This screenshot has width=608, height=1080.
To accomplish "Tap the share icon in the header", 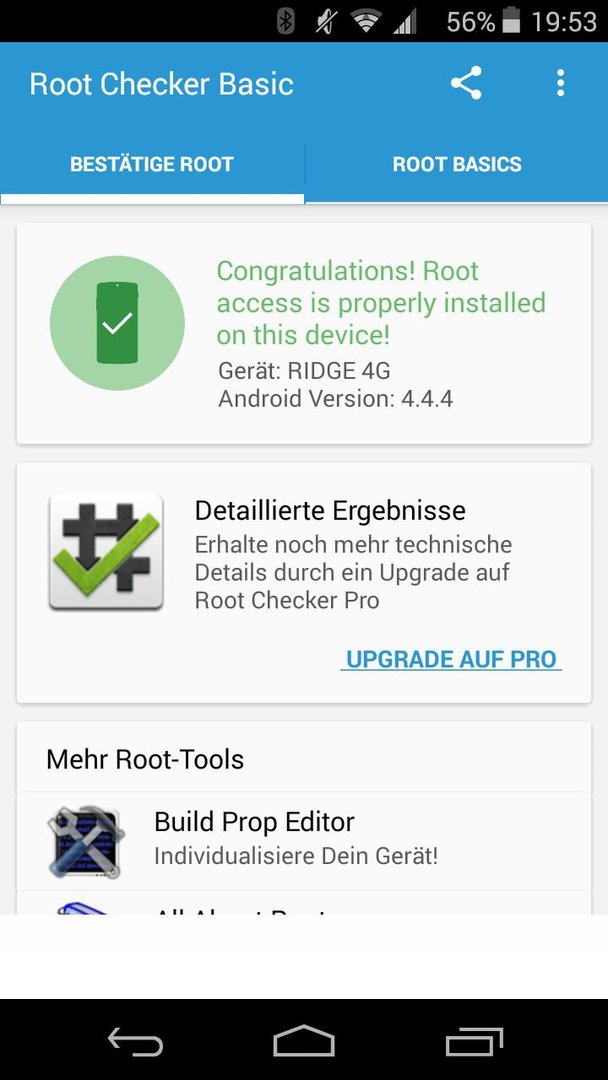I will [466, 83].
